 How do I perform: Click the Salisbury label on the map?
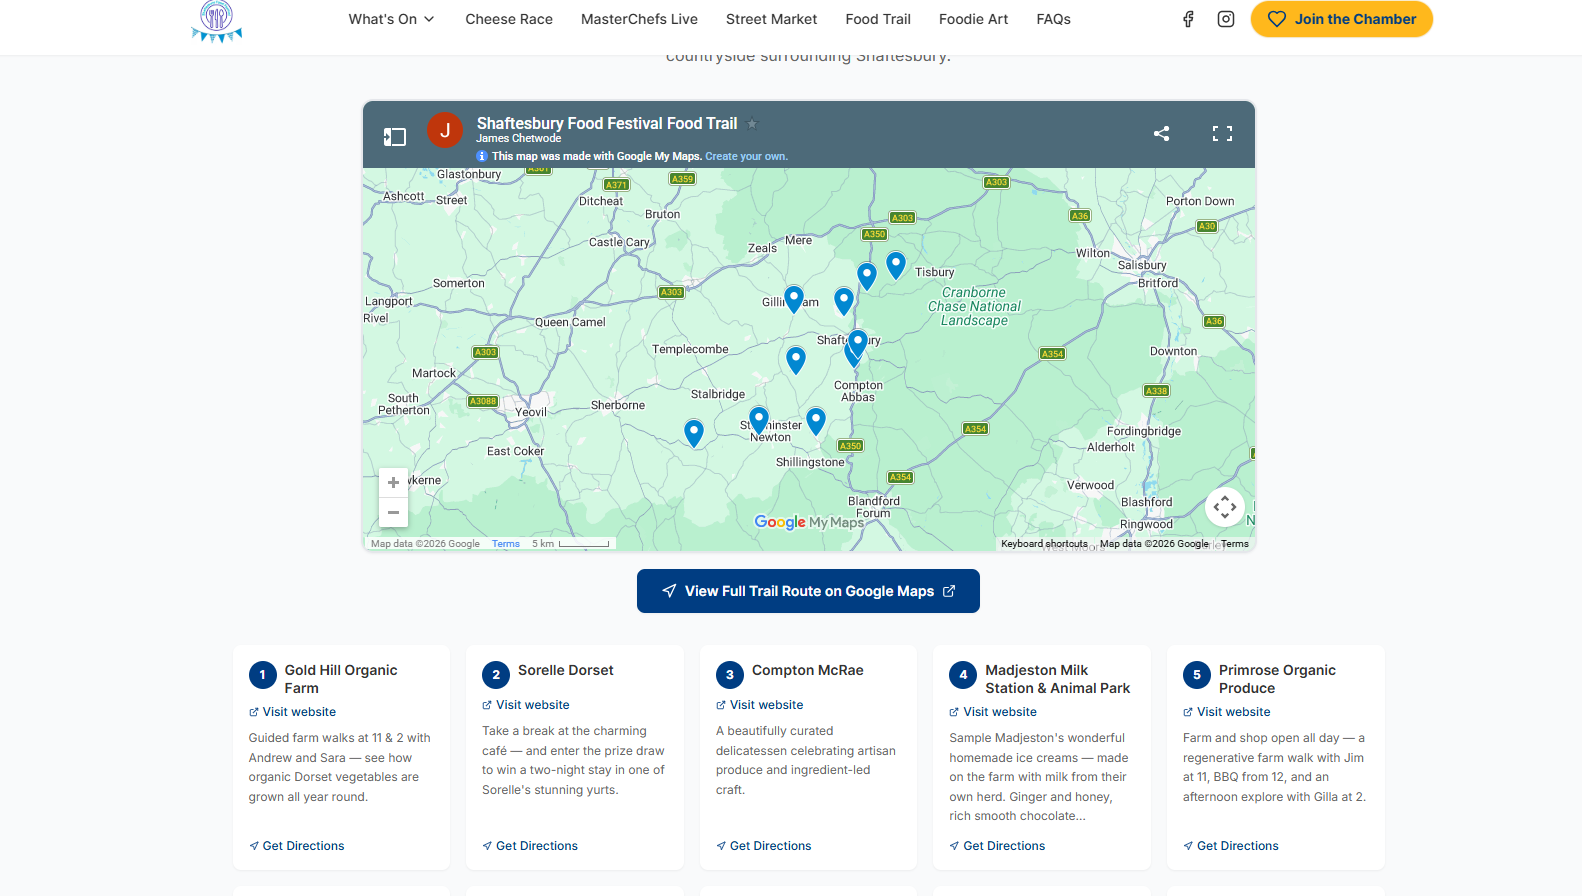[x=1142, y=265]
